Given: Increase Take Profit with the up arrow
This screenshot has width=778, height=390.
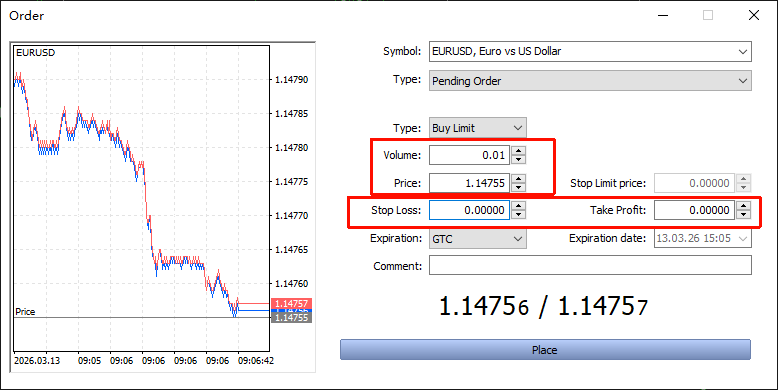Looking at the screenshot, I should point(743,206).
